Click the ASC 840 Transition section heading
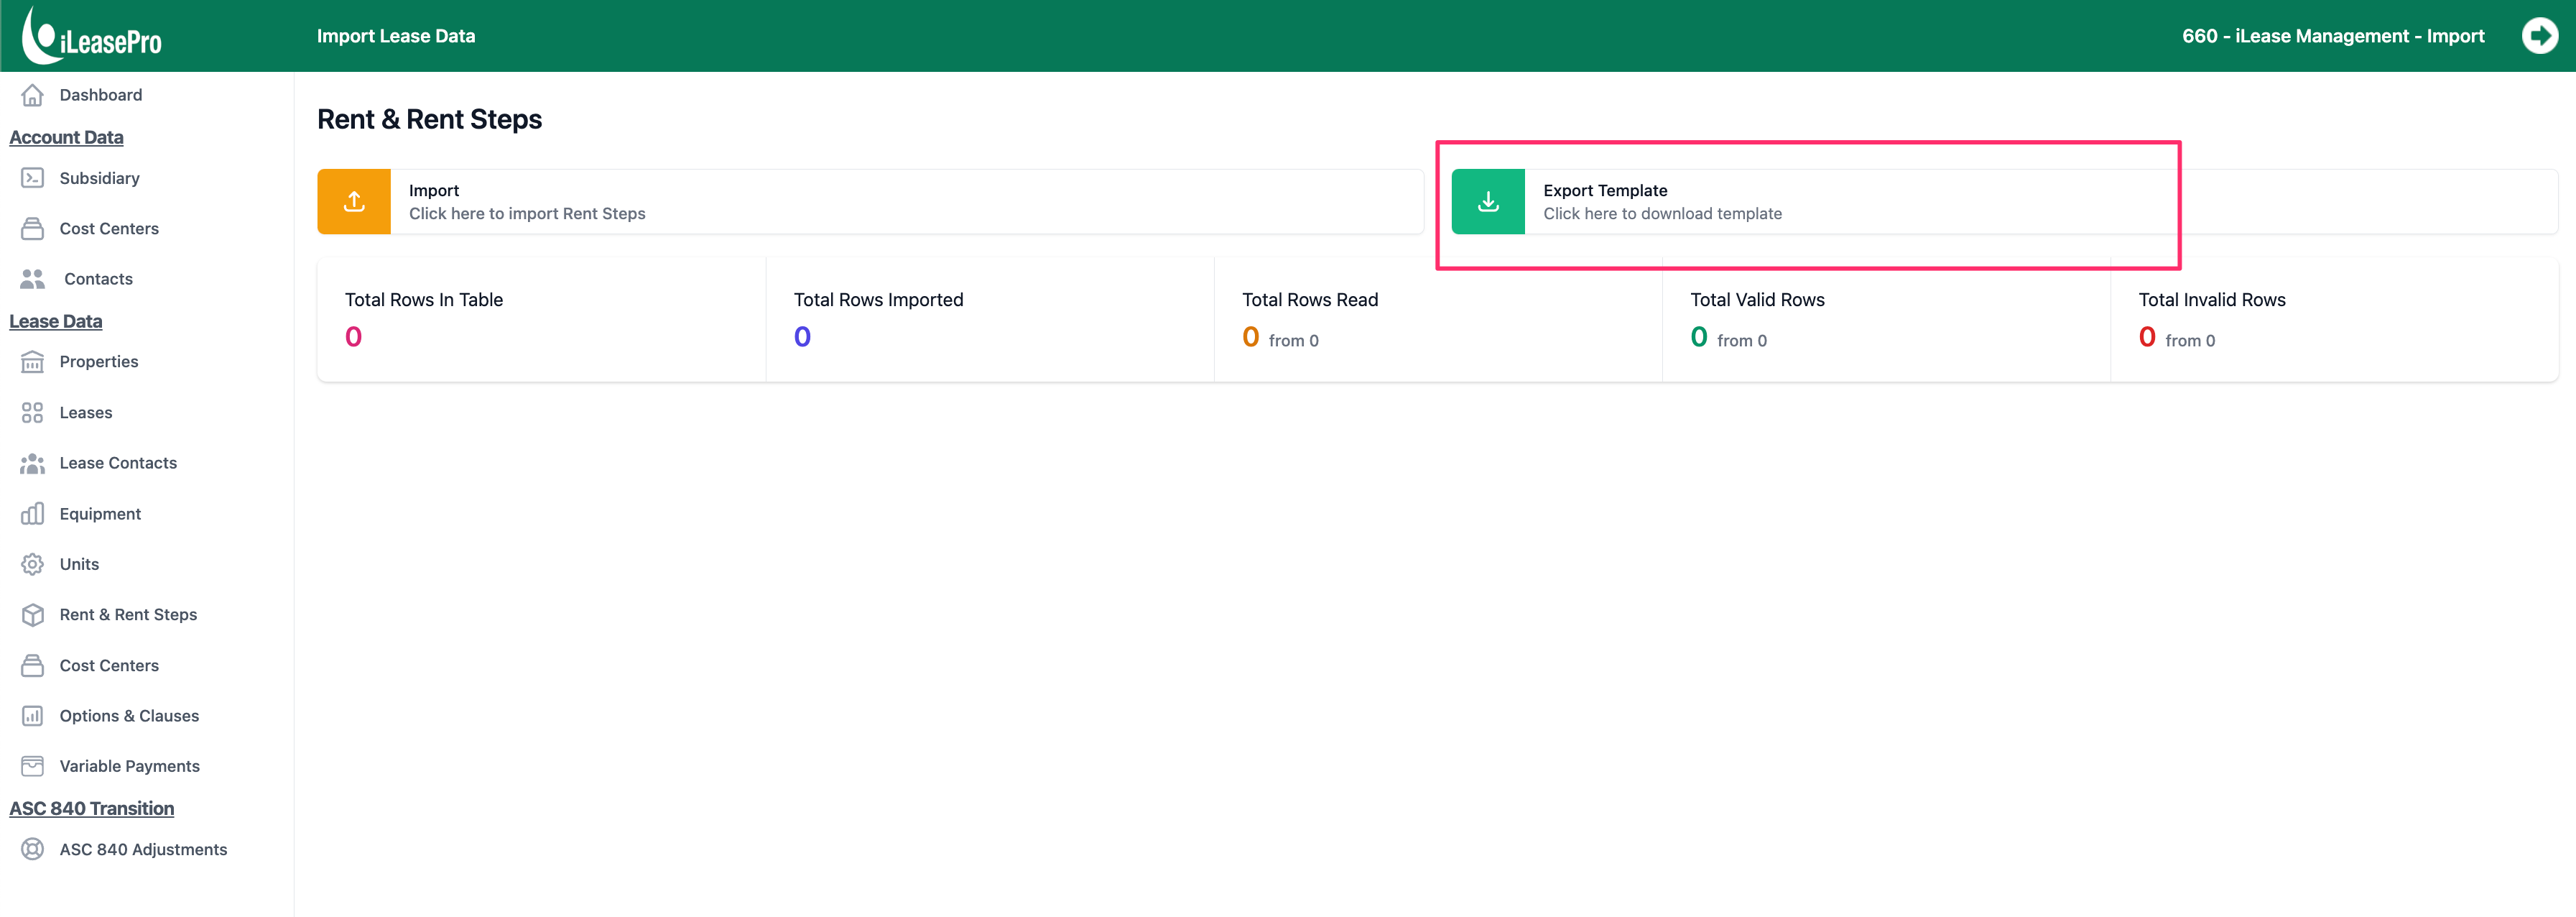 pos(92,808)
